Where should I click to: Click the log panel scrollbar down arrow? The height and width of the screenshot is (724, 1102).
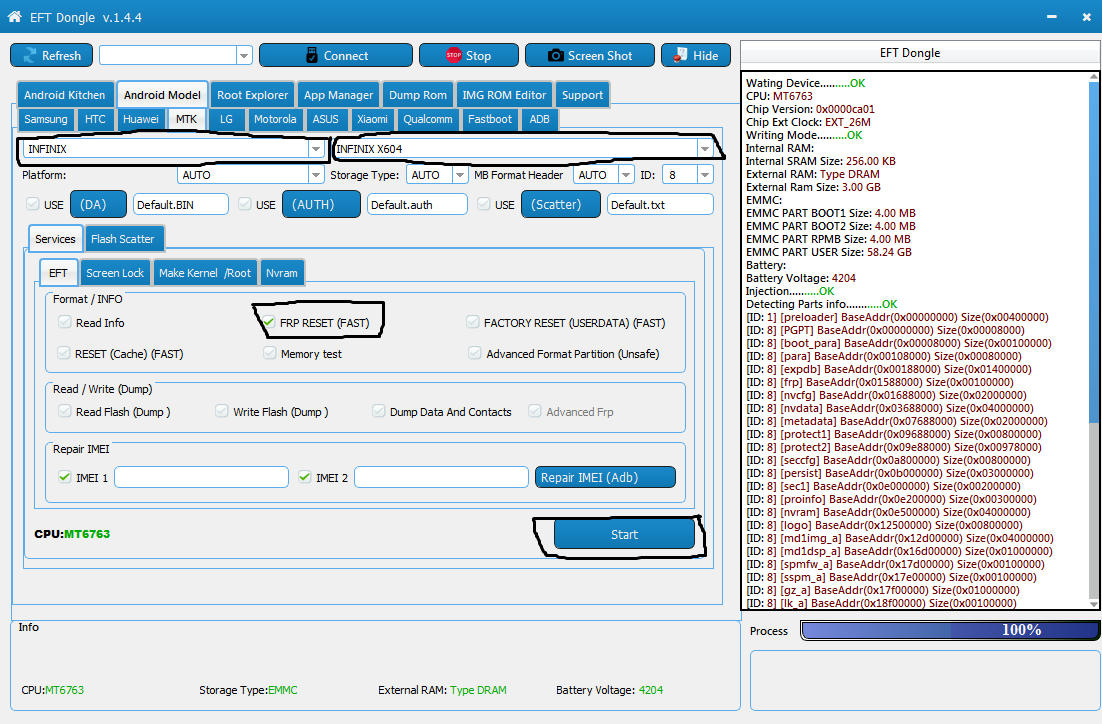coord(1094,604)
